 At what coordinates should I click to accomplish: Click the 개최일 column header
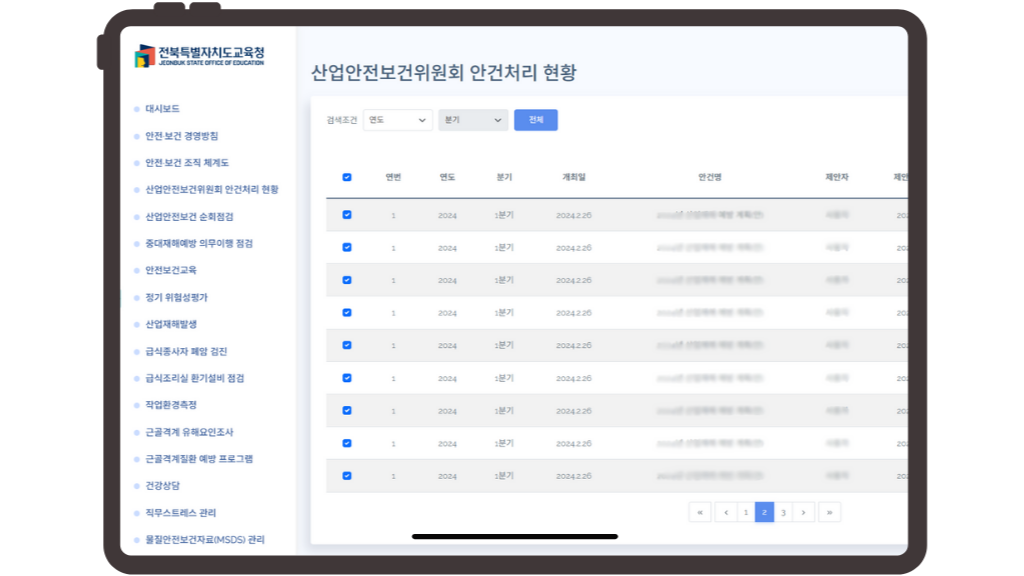[573, 177]
